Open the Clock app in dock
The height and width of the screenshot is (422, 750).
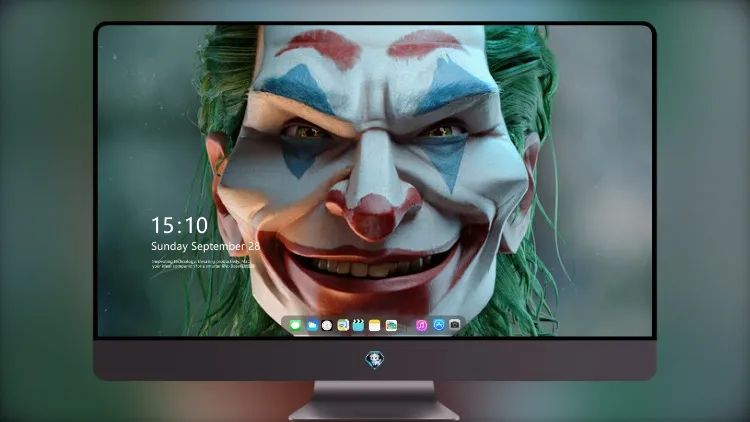coord(327,325)
